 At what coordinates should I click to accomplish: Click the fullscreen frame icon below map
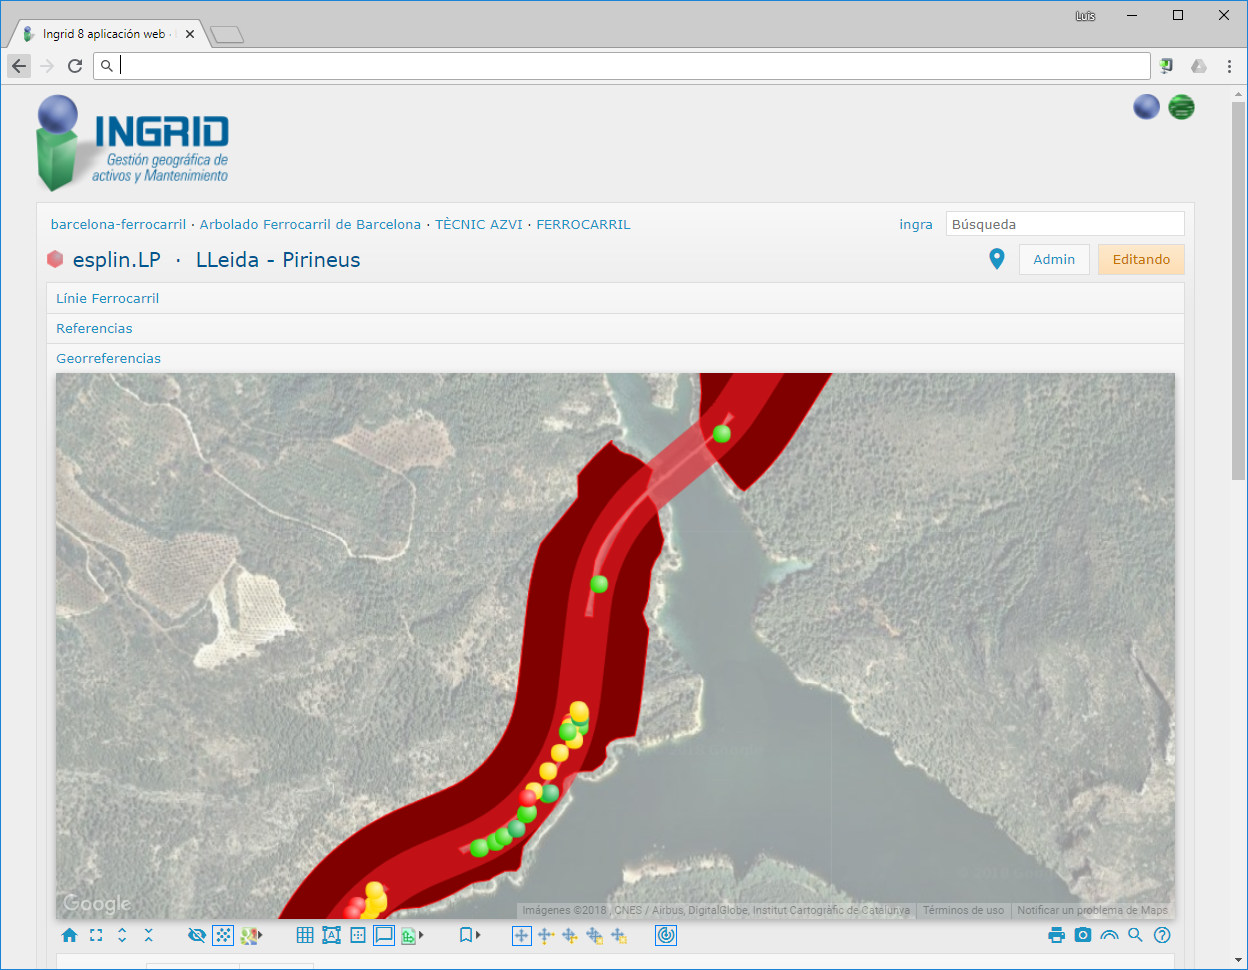tap(96, 936)
